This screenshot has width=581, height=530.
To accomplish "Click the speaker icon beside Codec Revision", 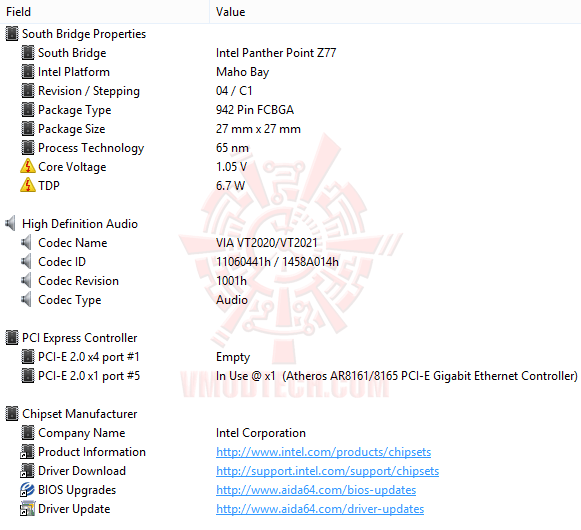I will pos(26,281).
